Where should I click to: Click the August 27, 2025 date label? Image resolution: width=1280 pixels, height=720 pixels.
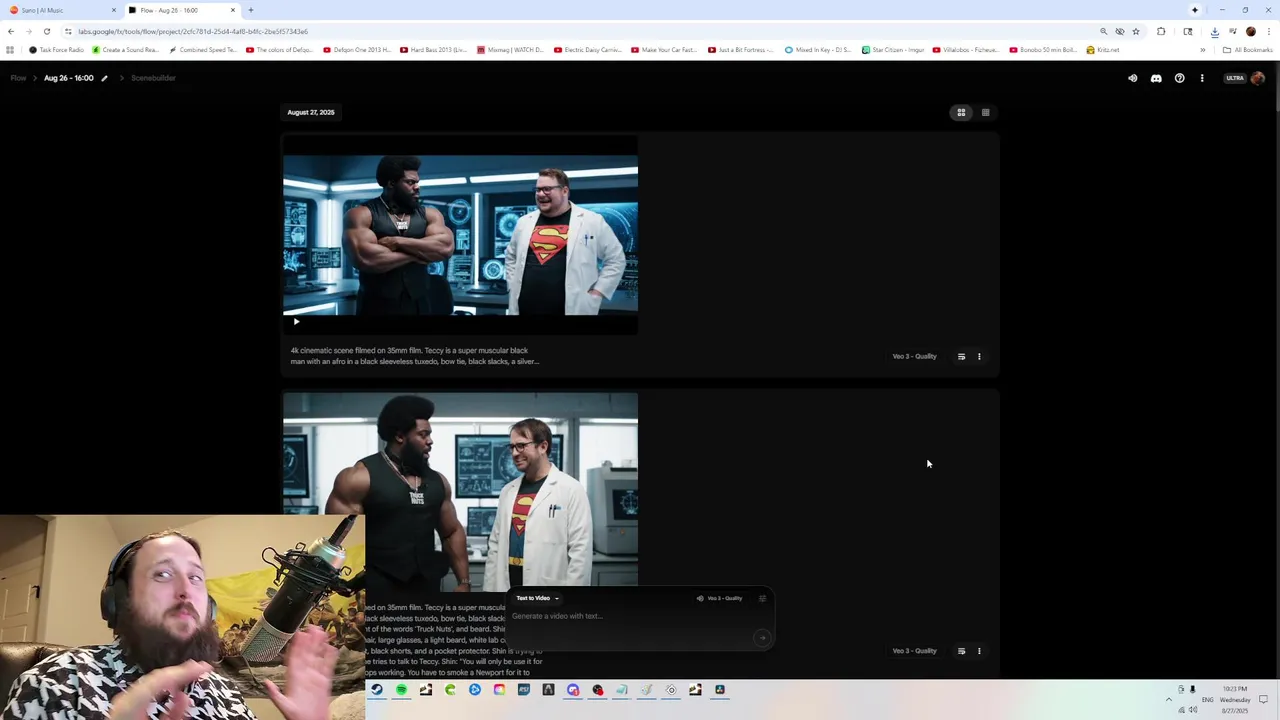(x=311, y=112)
